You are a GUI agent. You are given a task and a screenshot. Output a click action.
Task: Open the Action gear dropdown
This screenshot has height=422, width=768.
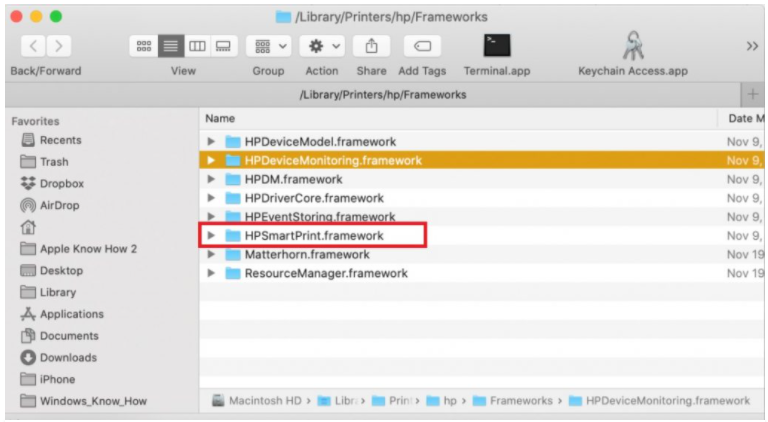[x=322, y=46]
